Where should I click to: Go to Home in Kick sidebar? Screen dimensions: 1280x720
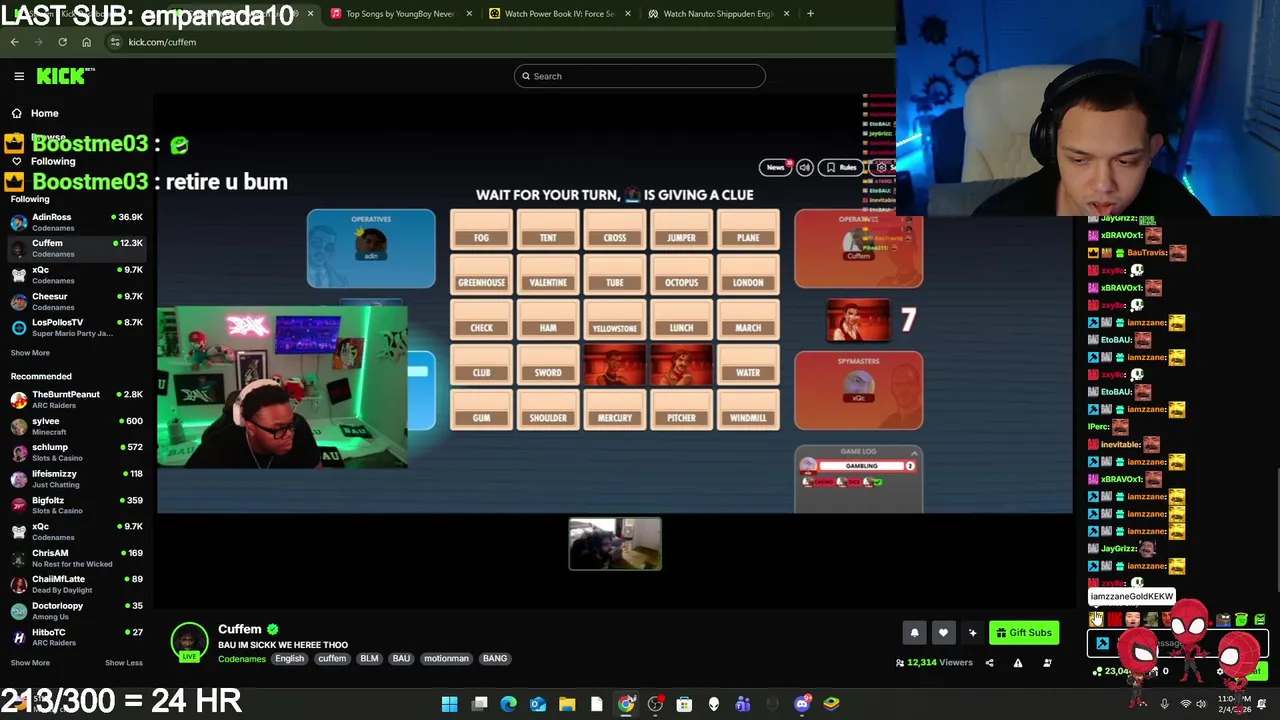click(44, 113)
